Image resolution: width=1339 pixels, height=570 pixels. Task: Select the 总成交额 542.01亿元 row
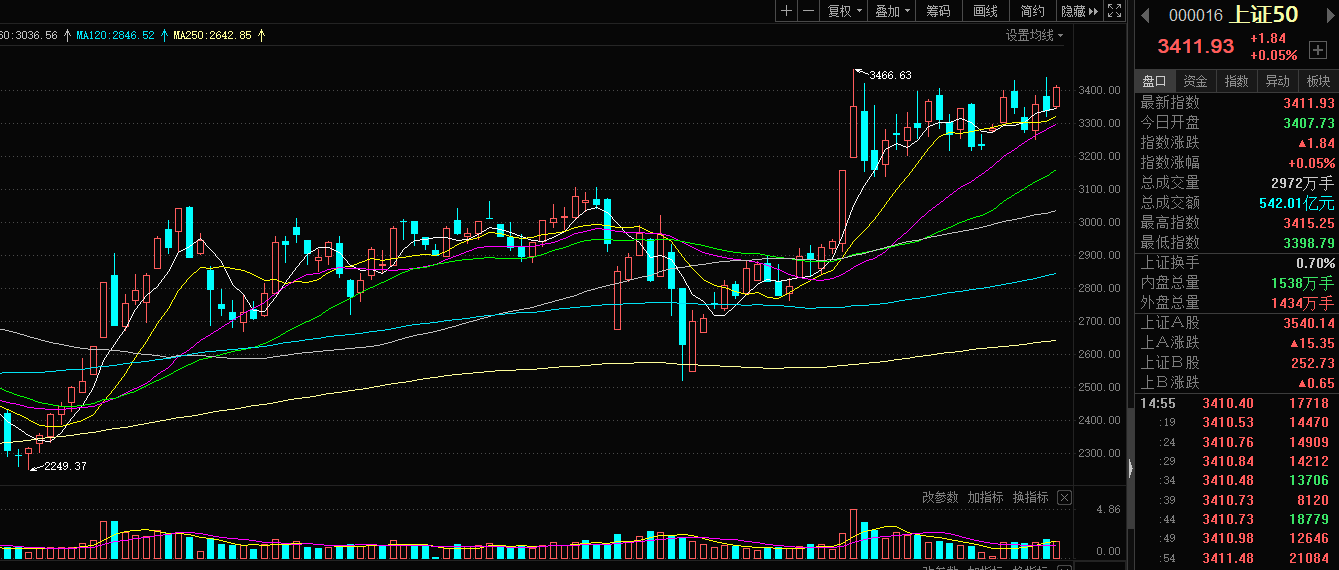(1237, 203)
